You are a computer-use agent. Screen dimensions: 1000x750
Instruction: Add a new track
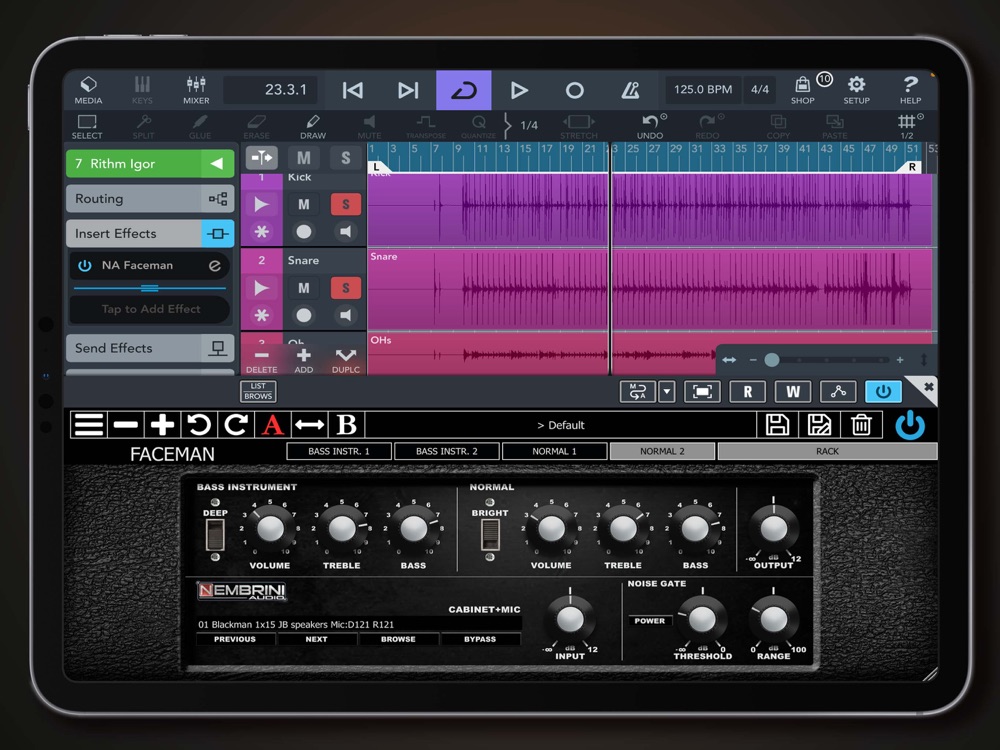click(304, 360)
